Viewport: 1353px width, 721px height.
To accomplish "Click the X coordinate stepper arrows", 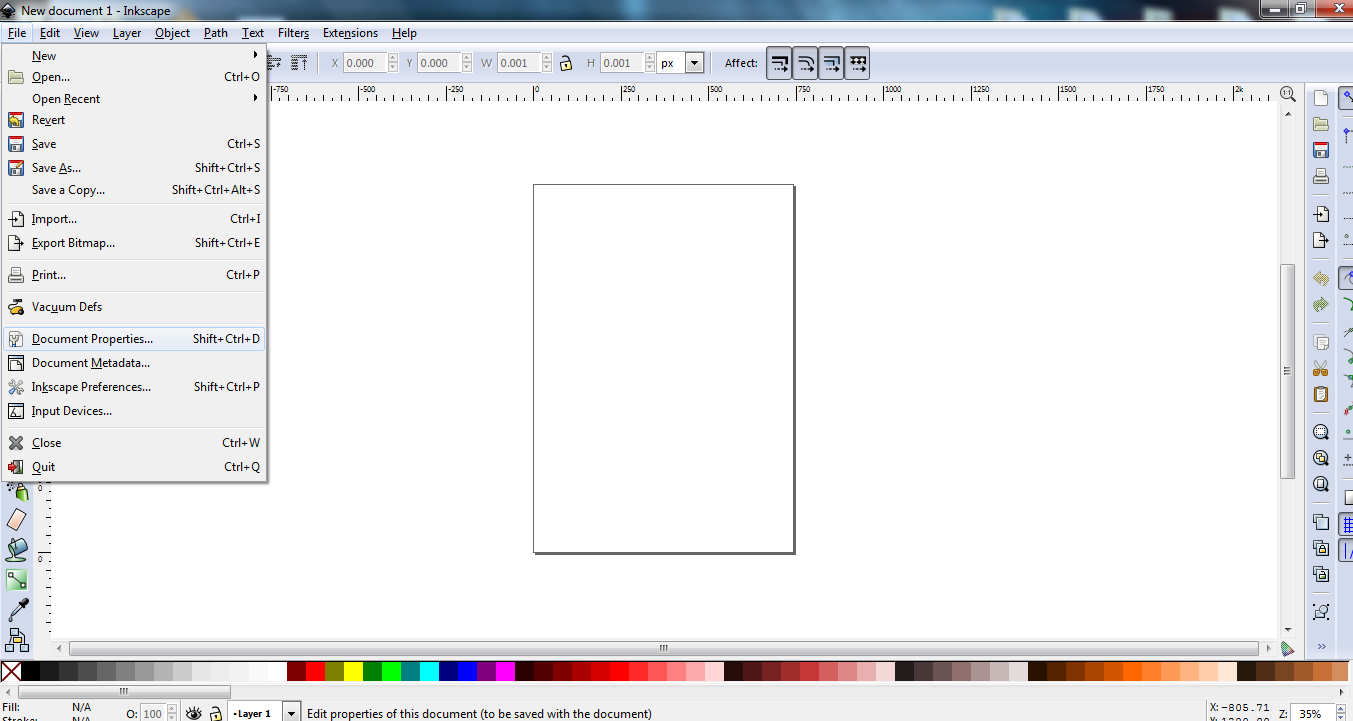I will click(x=393, y=63).
